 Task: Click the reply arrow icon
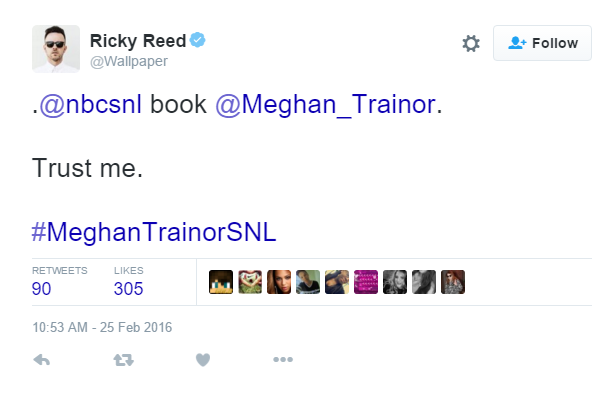point(42,359)
